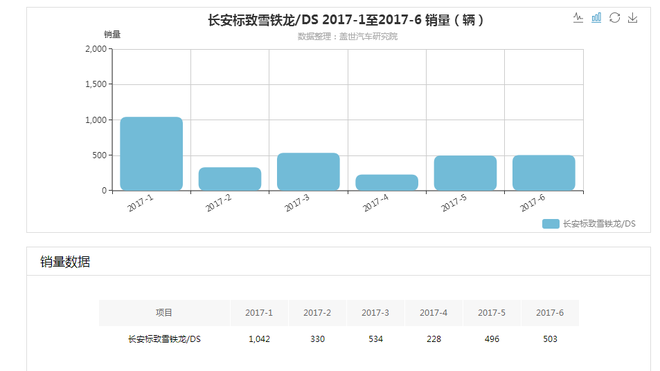
Task: Click the 长安标致雪铁龙/DS table row label
Action: 165,339
